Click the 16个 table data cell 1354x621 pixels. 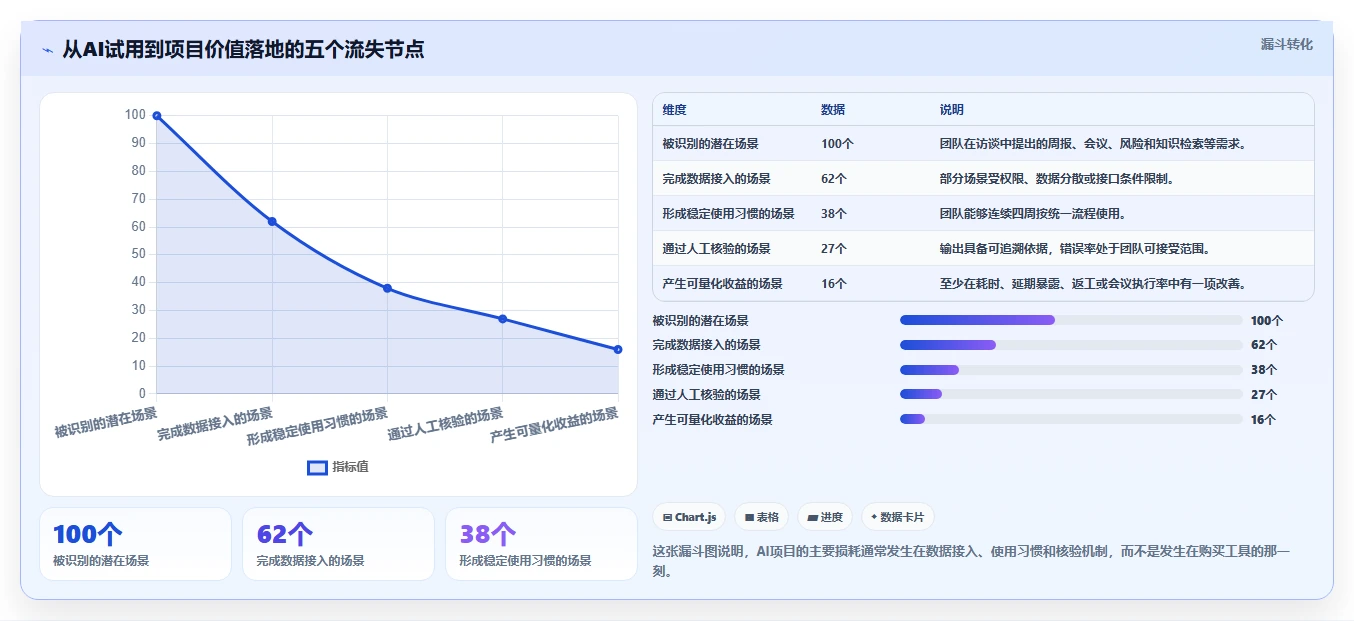click(834, 284)
